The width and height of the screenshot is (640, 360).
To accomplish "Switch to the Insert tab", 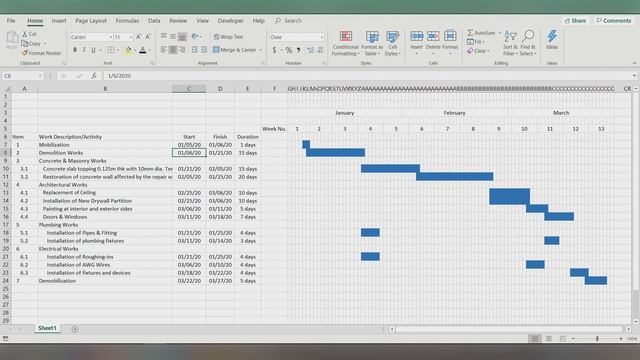I will [59, 20].
